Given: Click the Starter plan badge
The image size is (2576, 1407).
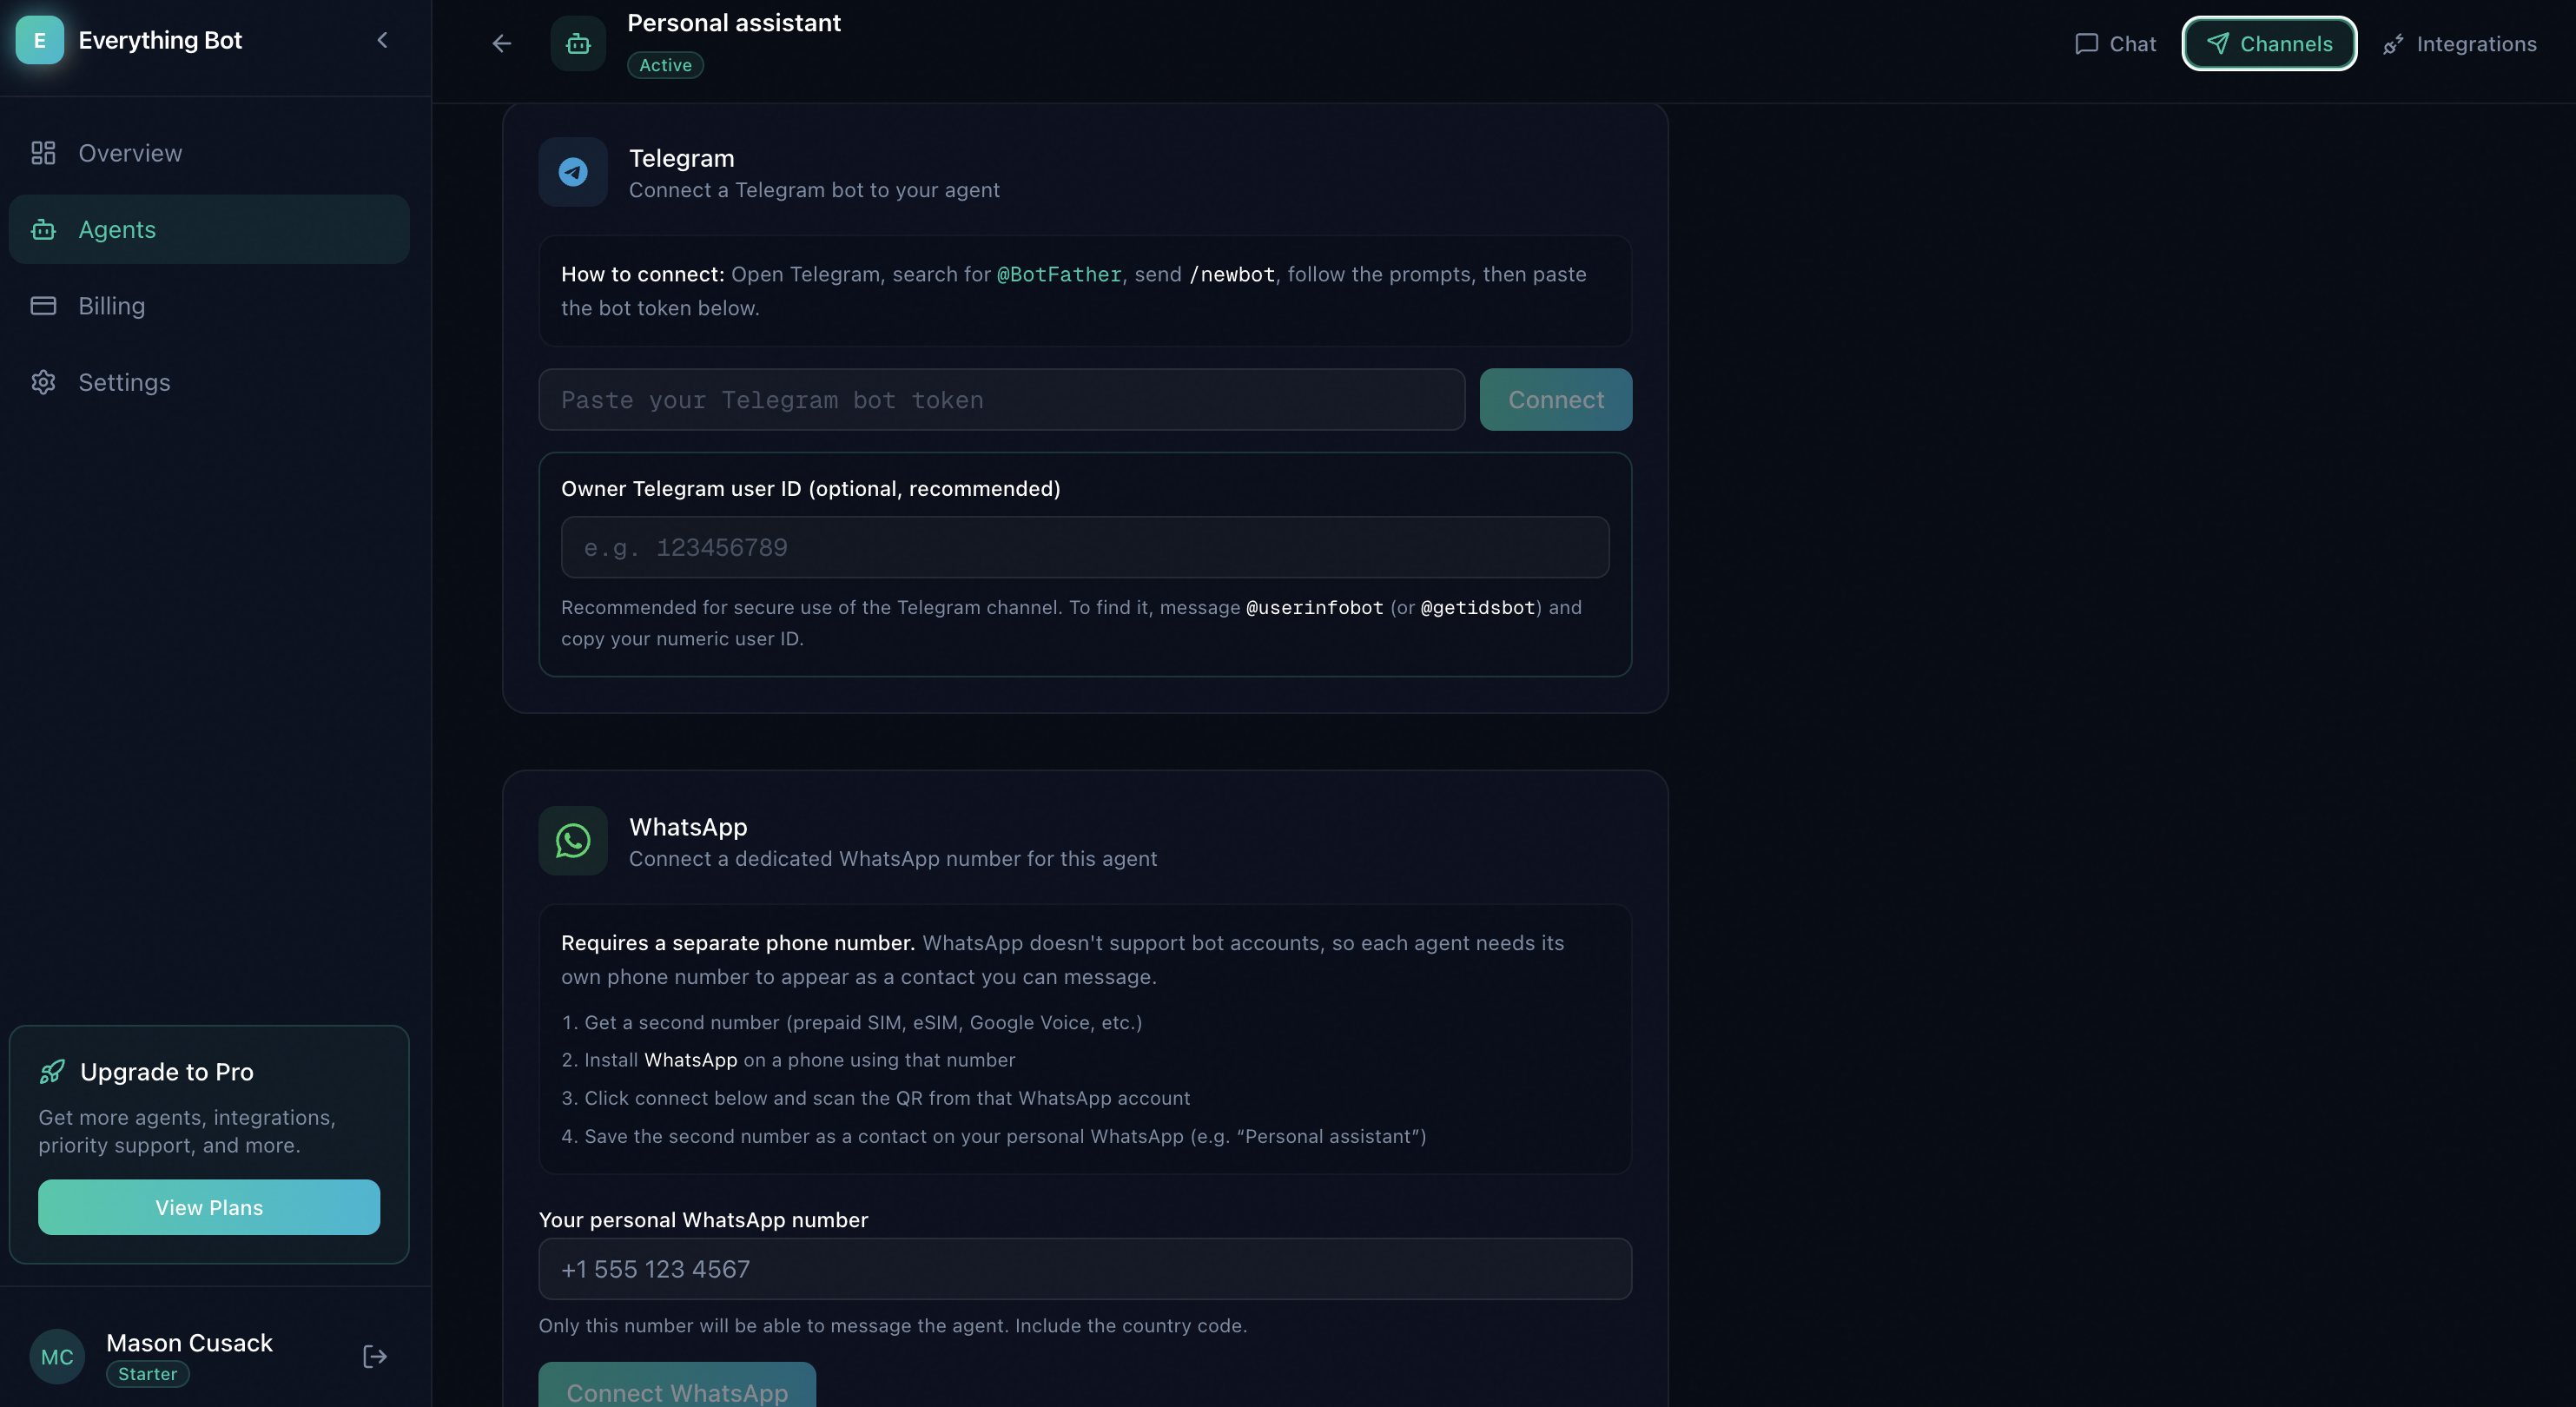Looking at the screenshot, I should [x=147, y=1374].
